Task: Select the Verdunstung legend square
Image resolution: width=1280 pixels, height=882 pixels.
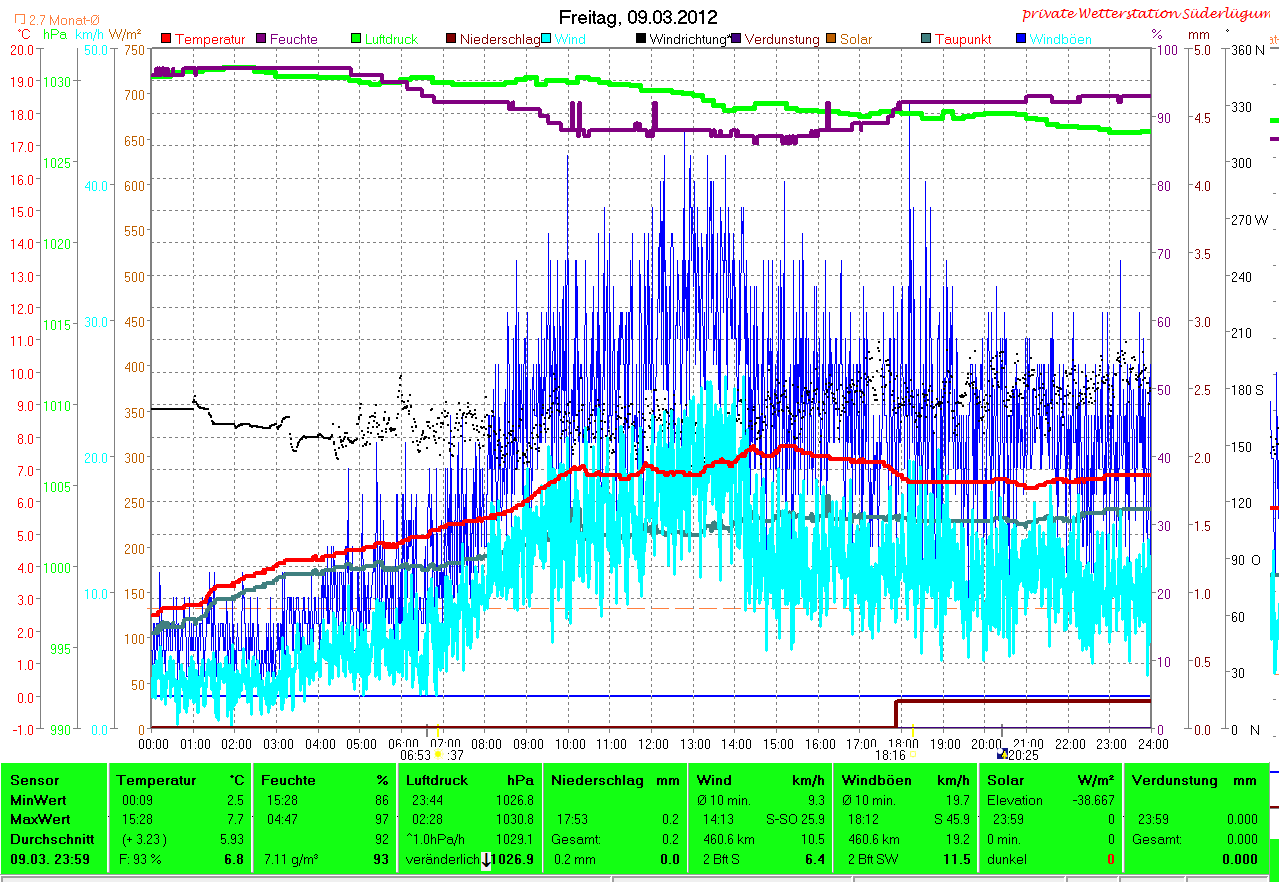Action: [x=736, y=39]
